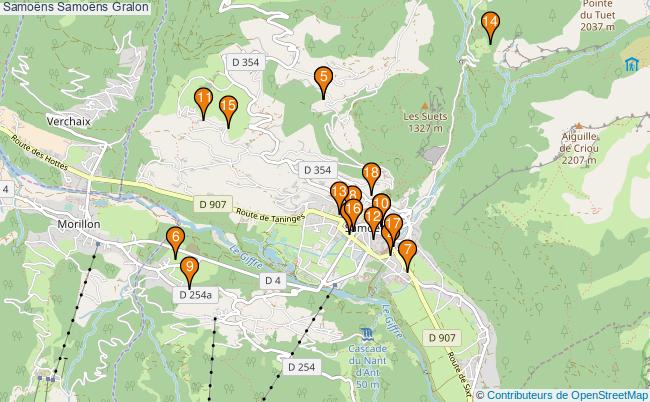Image resolution: width=650 pixels, height=402 pixels.
Task: Click the Verchaix village label
Action: pyautogui.click(x=68, y=121)
